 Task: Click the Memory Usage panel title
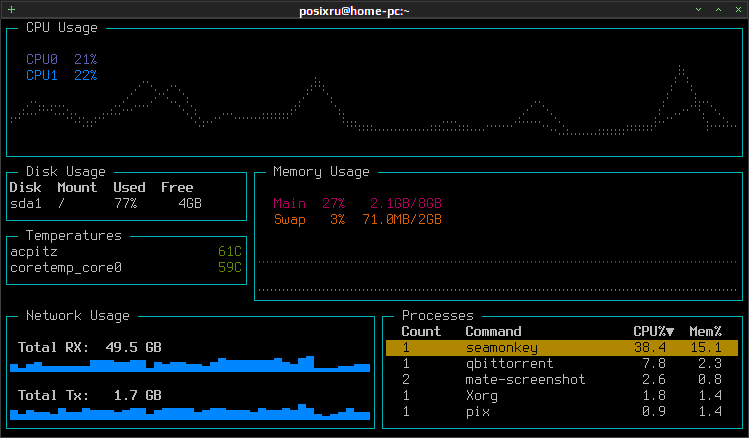321,171
